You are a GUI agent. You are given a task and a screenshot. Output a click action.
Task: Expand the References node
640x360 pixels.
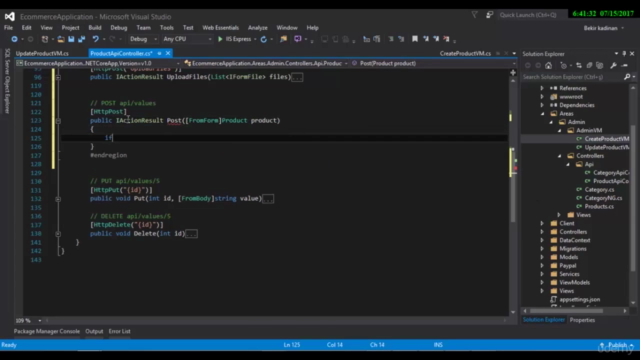[542, 88]
